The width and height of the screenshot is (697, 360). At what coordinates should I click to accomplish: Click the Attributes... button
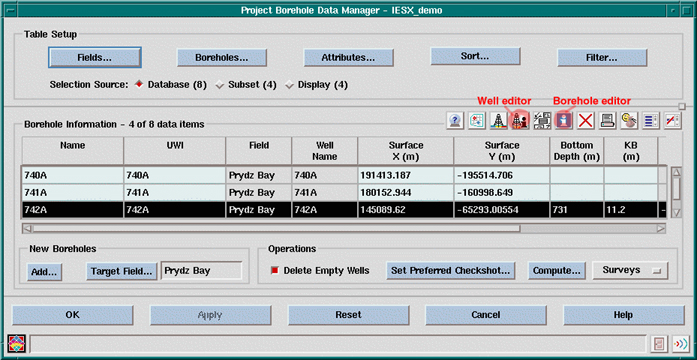click(x=348, y=57)
